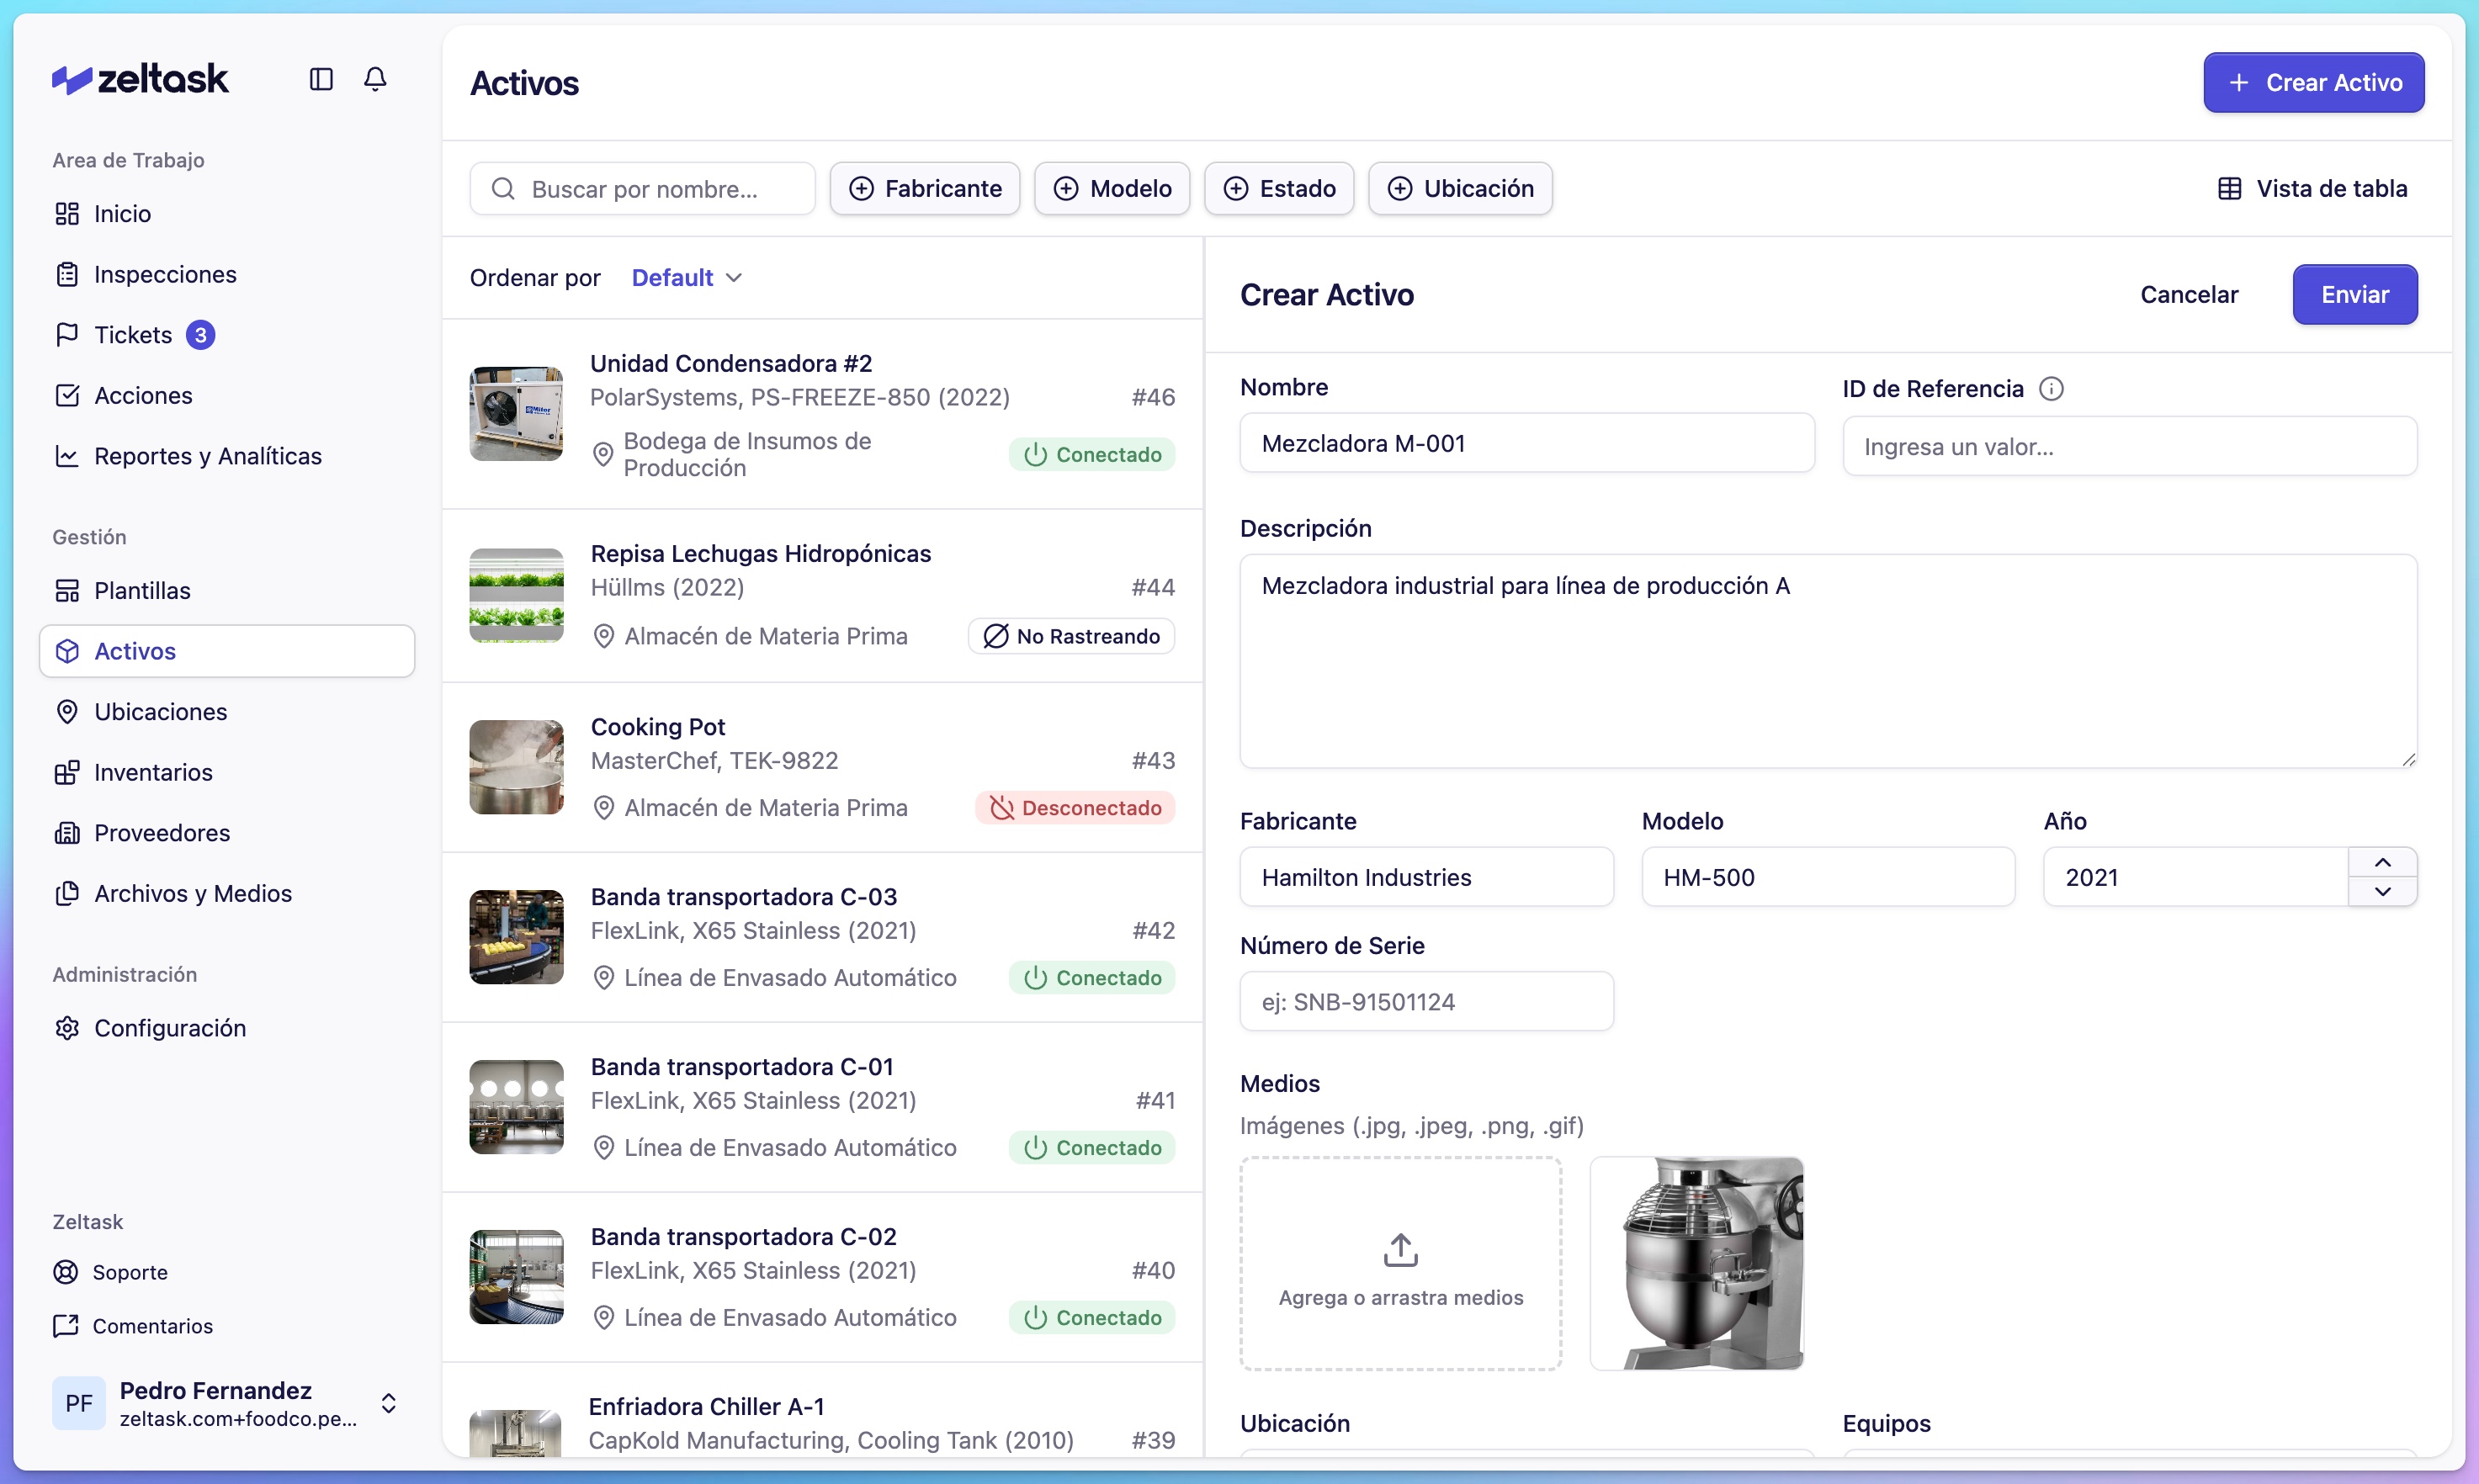
Task: Expand the account switcher next to Pedro Fernandez
Action: 389,1403
